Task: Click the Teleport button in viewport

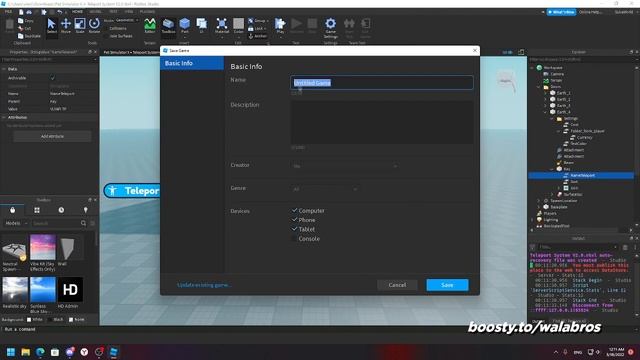Action: click(132, 191)
